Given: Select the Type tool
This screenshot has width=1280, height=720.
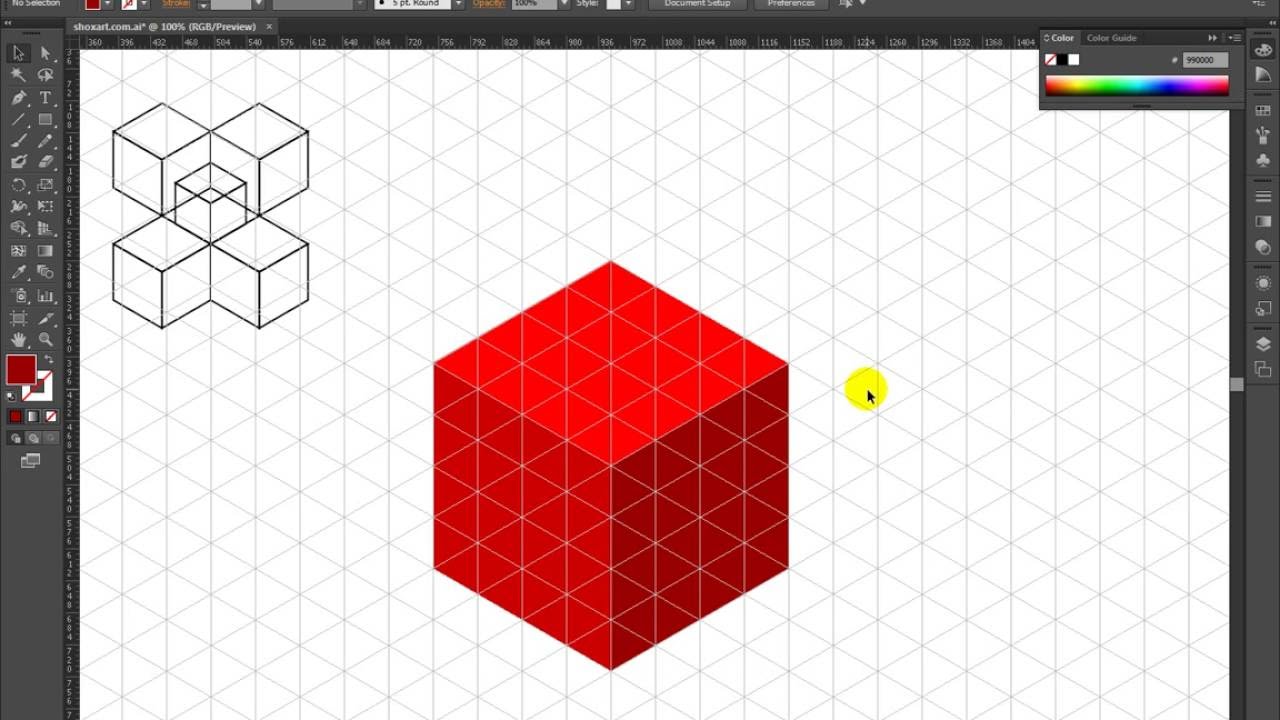Looking at the screenshot, I should 45,98.
